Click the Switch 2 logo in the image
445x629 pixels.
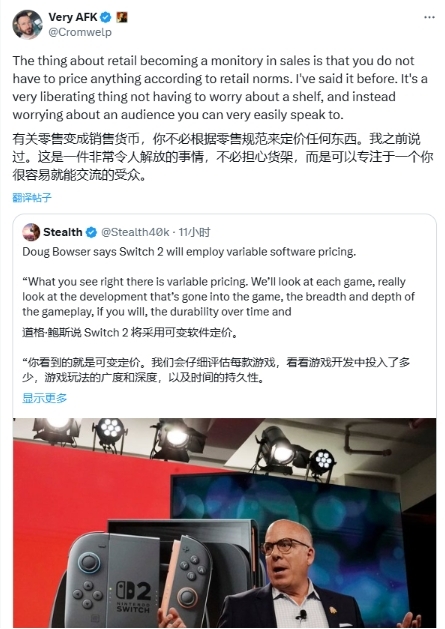pyautogui.click(x=133, y=597)
